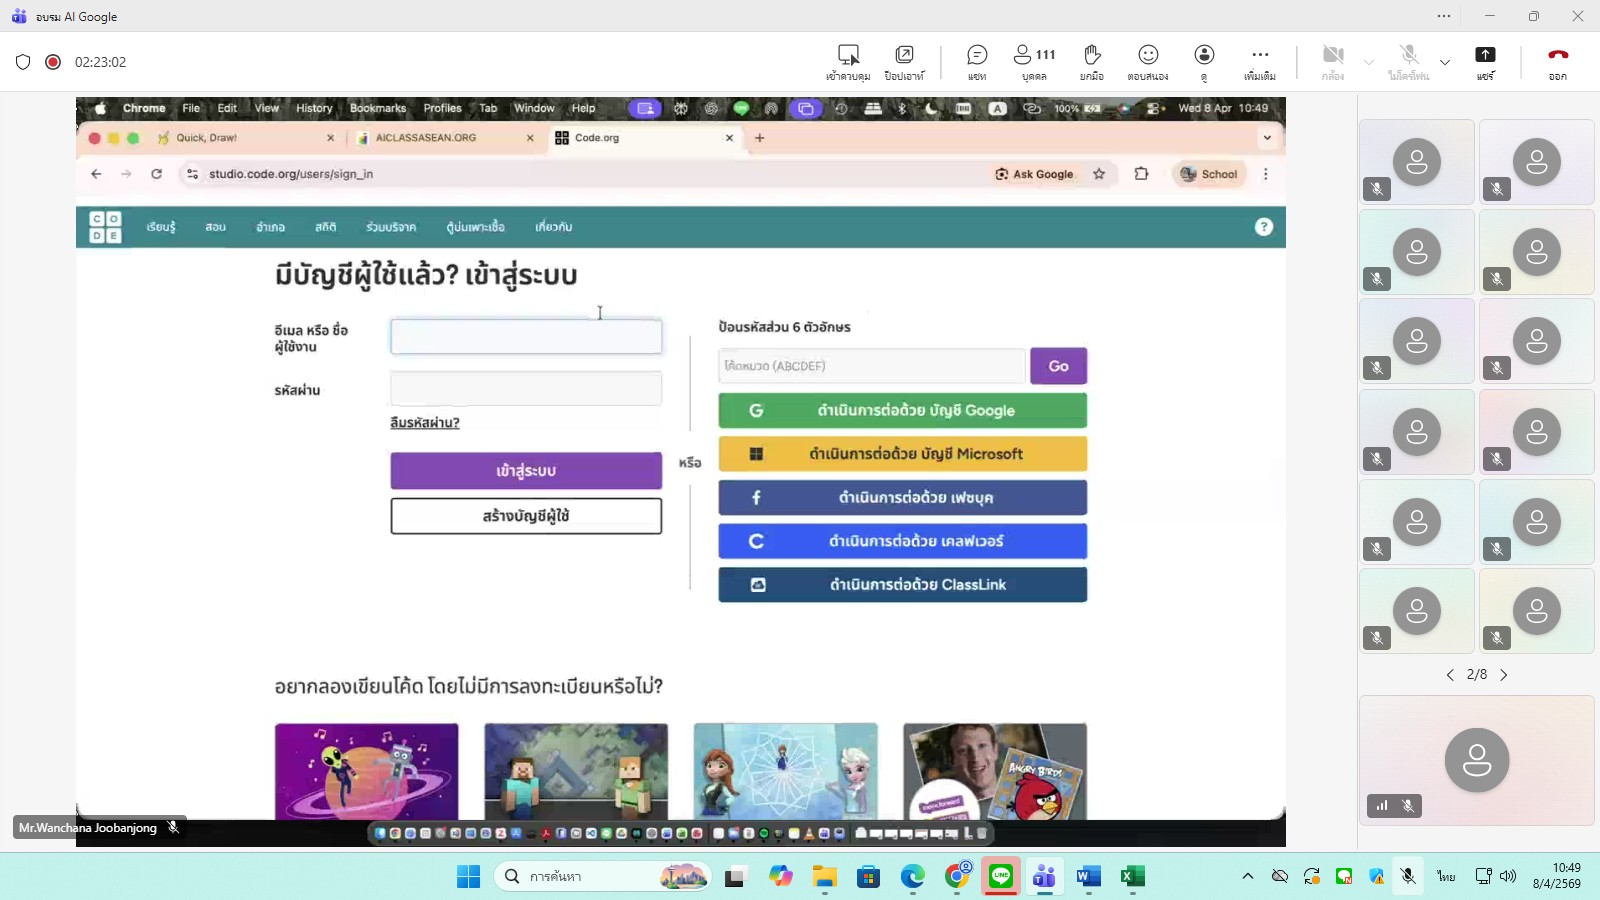Image resolution: width=1600 pixels, height=900 pixels.
Task: Open the reactions (ตอบสนอง) picker
Action: click(x=1148, y=61)
